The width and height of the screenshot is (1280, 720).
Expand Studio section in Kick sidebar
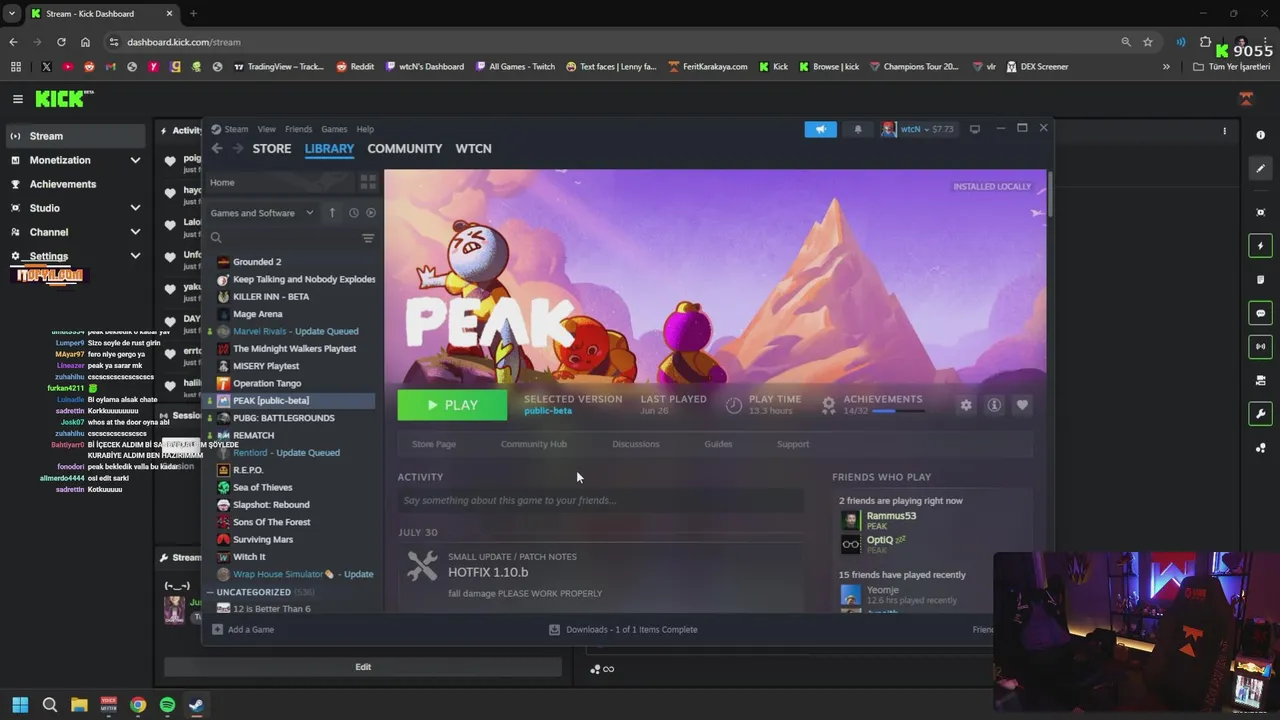pyautogui.click(x=135, y=208)
